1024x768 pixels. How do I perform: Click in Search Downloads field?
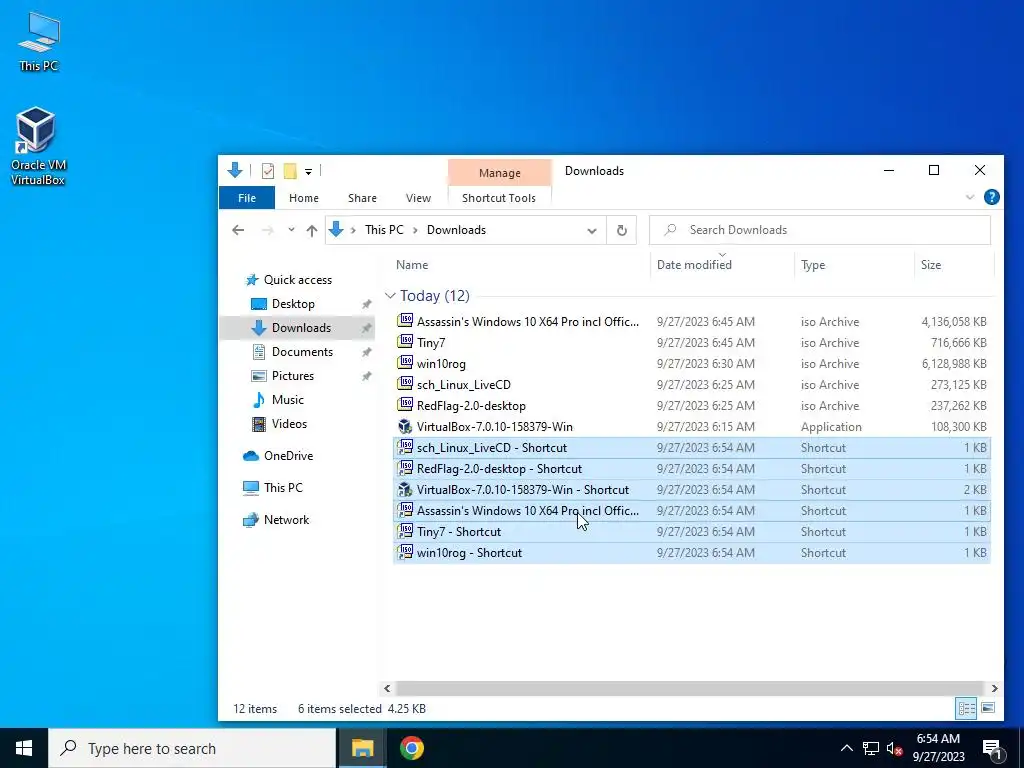pyautogui.click(x=820, y=230)
